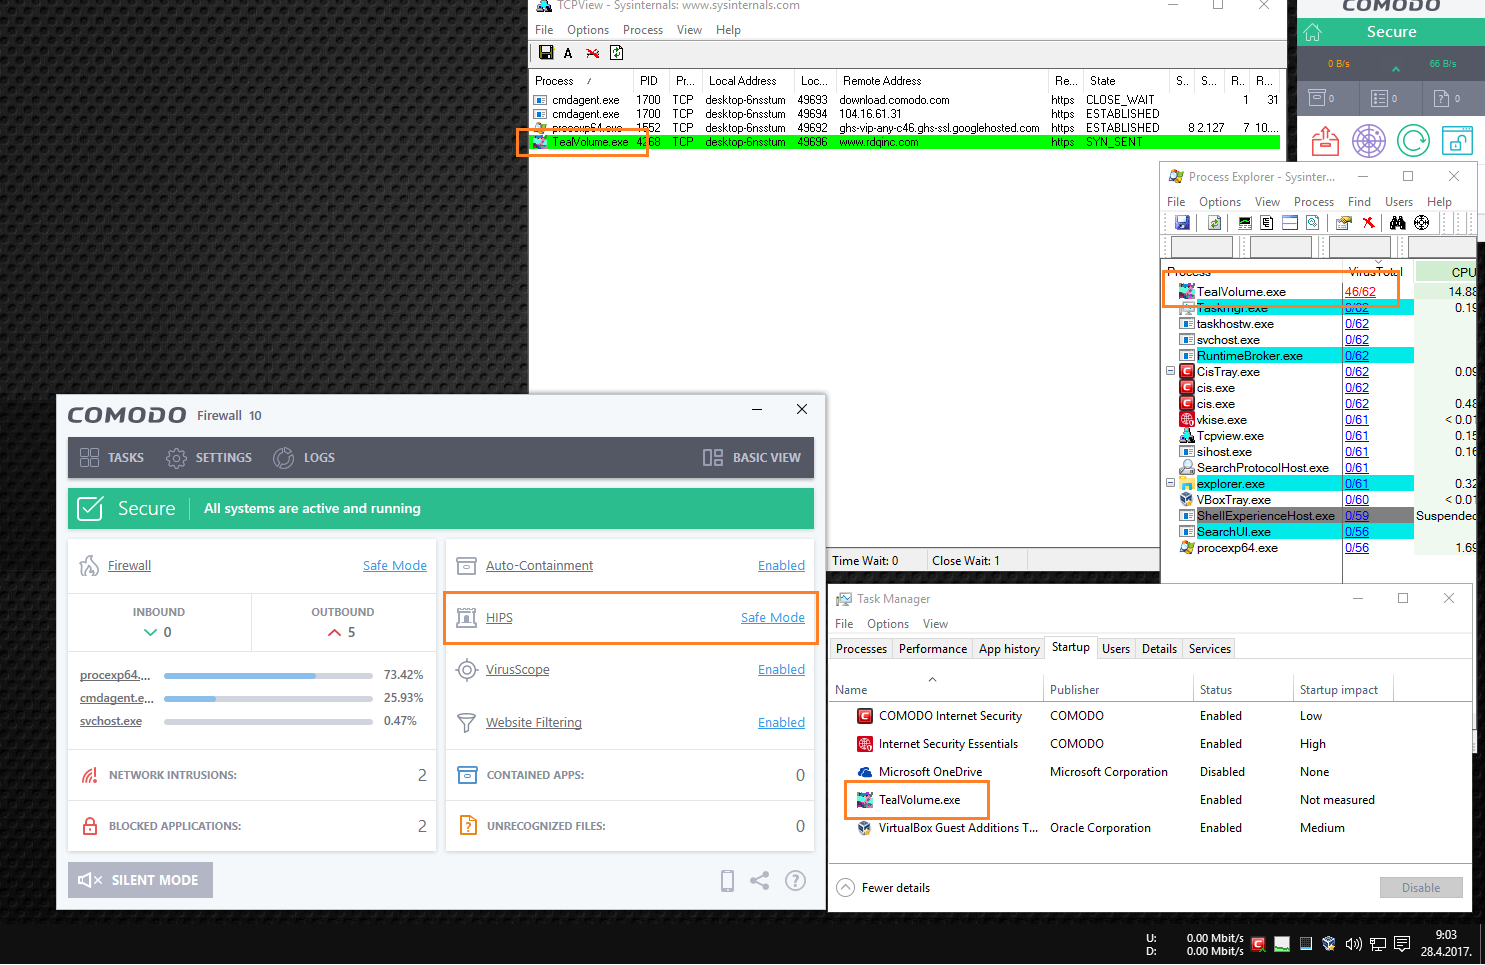Image resolution: width=1485 pixels, height=965 pixels.
Task: Click the 46/62 VirusTotal result for TealVolume.exe
Action: point(1360,292)
